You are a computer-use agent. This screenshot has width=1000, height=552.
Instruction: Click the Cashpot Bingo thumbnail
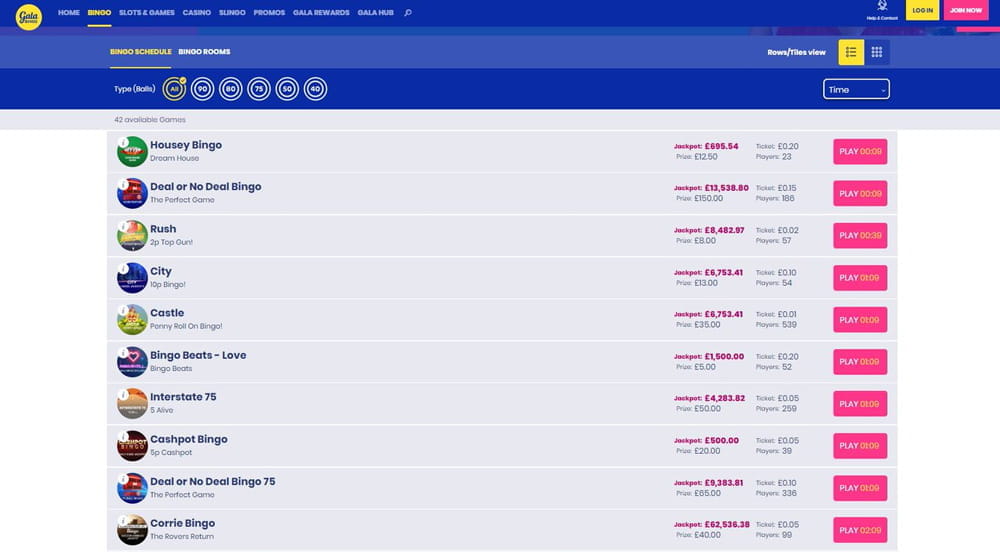[133, 446]
